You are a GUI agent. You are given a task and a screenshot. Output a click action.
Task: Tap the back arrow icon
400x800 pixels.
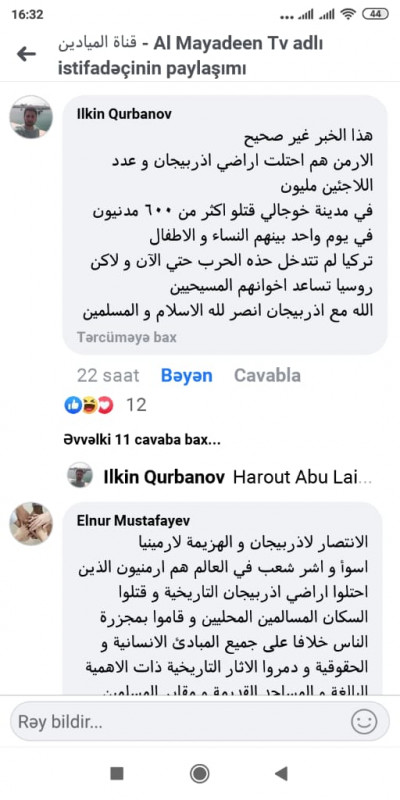pyautogui.click(x=26, y=54)
